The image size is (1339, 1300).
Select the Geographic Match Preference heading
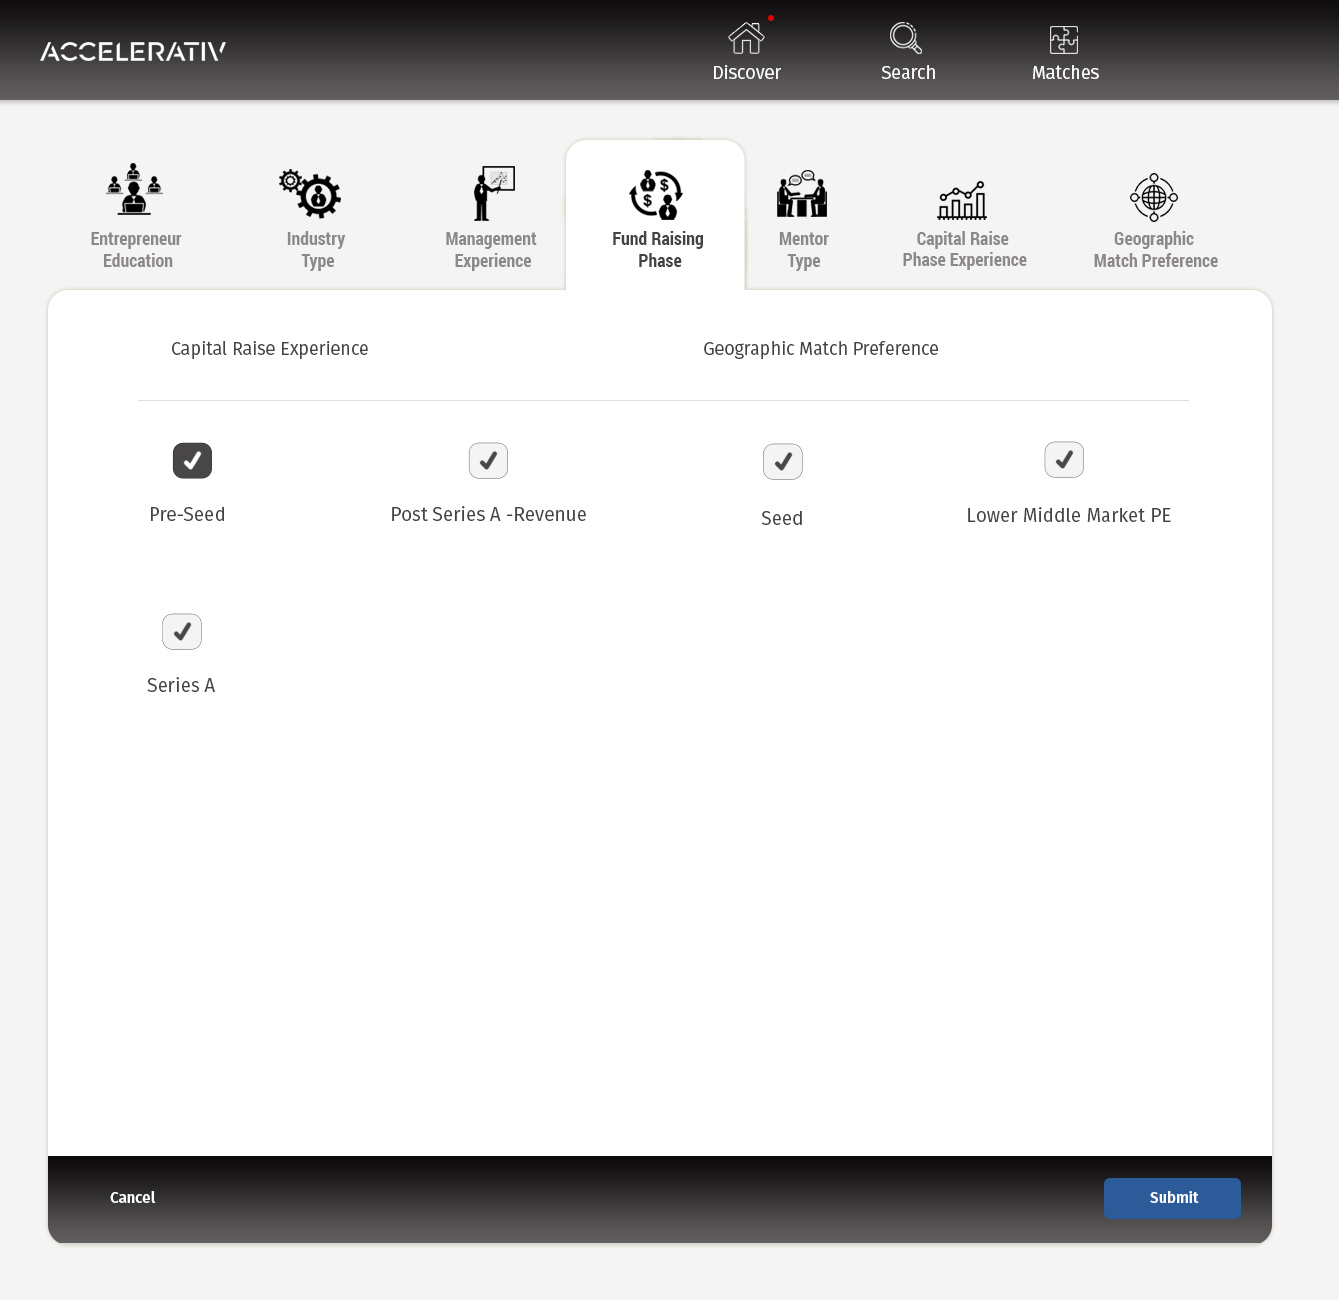coord(820,349)
